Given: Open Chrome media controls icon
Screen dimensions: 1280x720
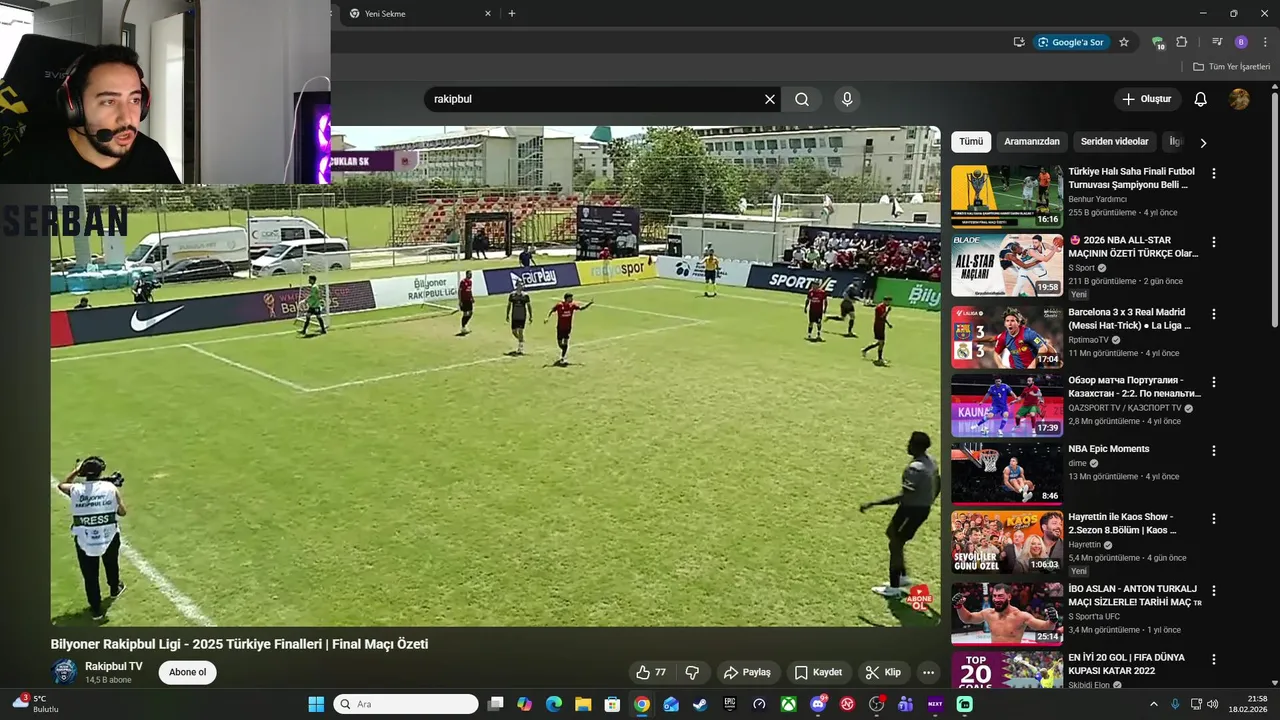Looking at the screenshot, I should tap(1217, 42).
